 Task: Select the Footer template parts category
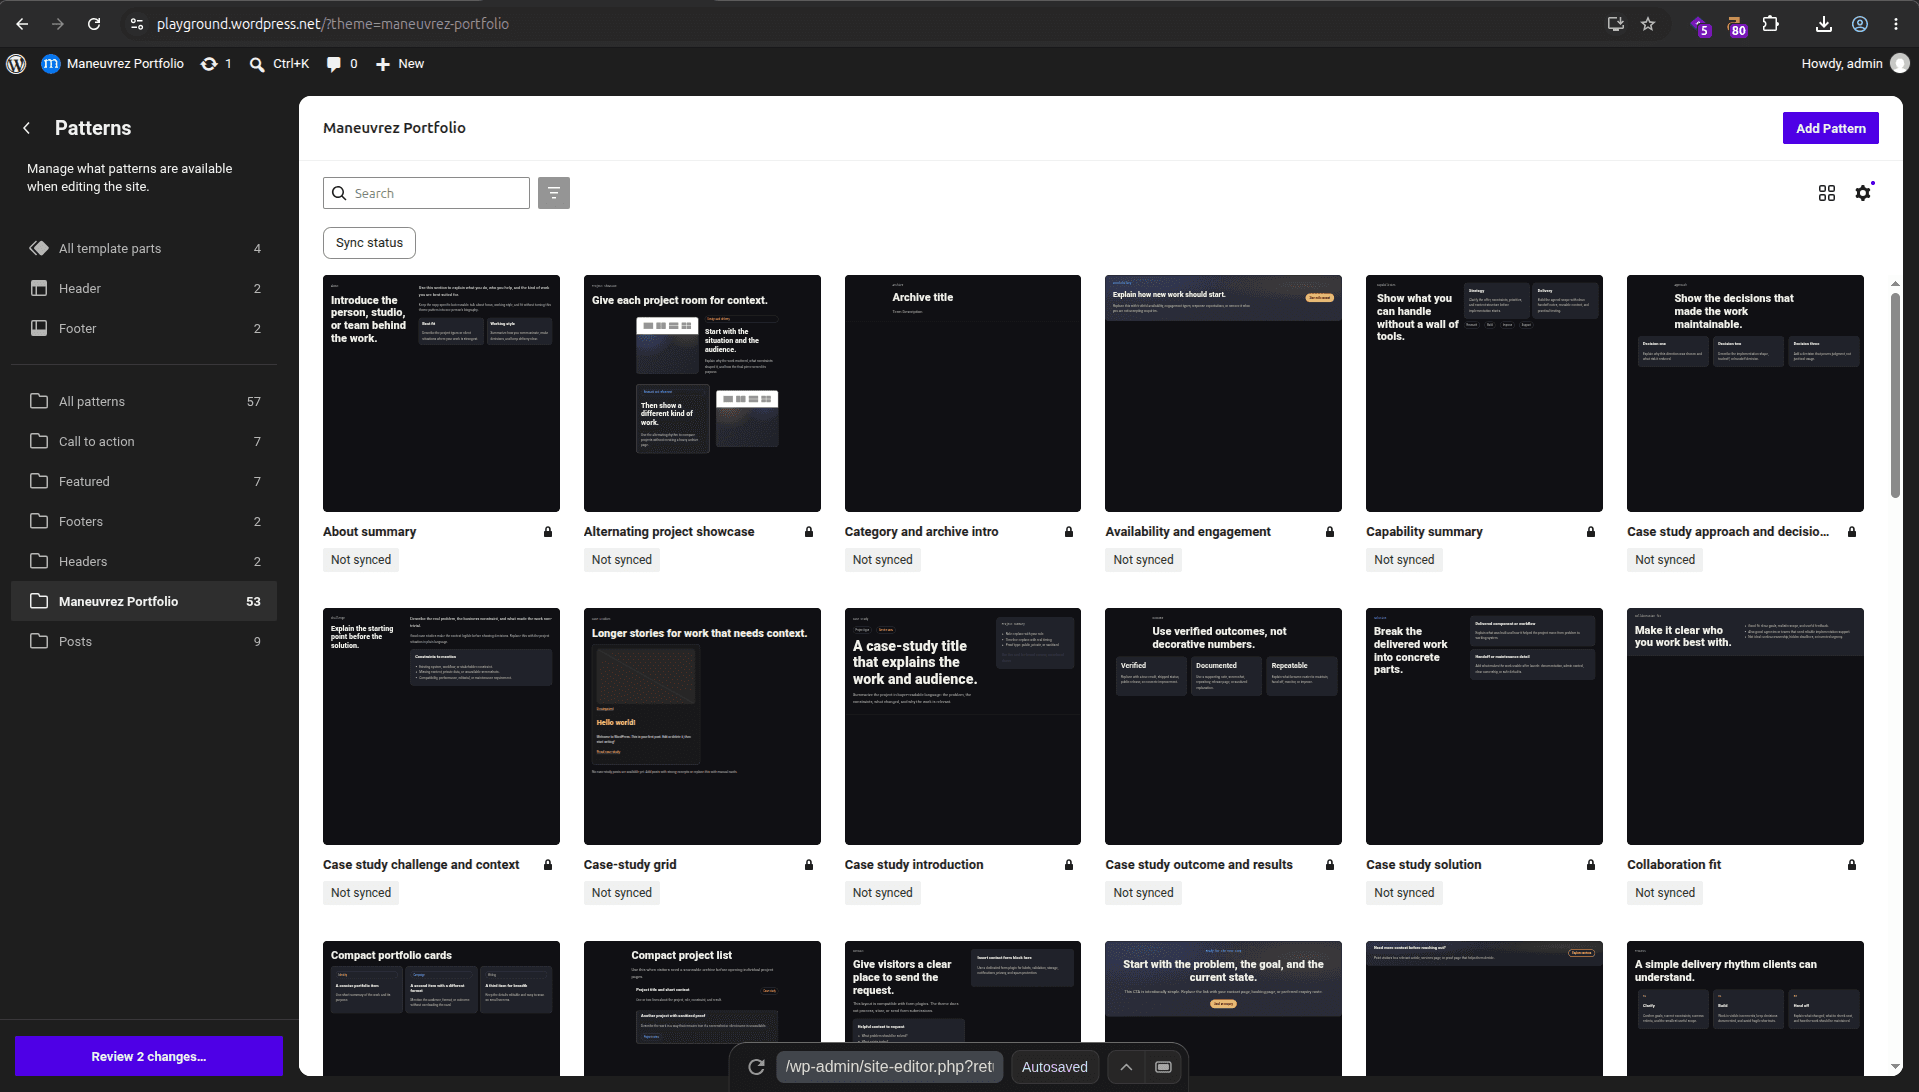(x=145, y=329)
